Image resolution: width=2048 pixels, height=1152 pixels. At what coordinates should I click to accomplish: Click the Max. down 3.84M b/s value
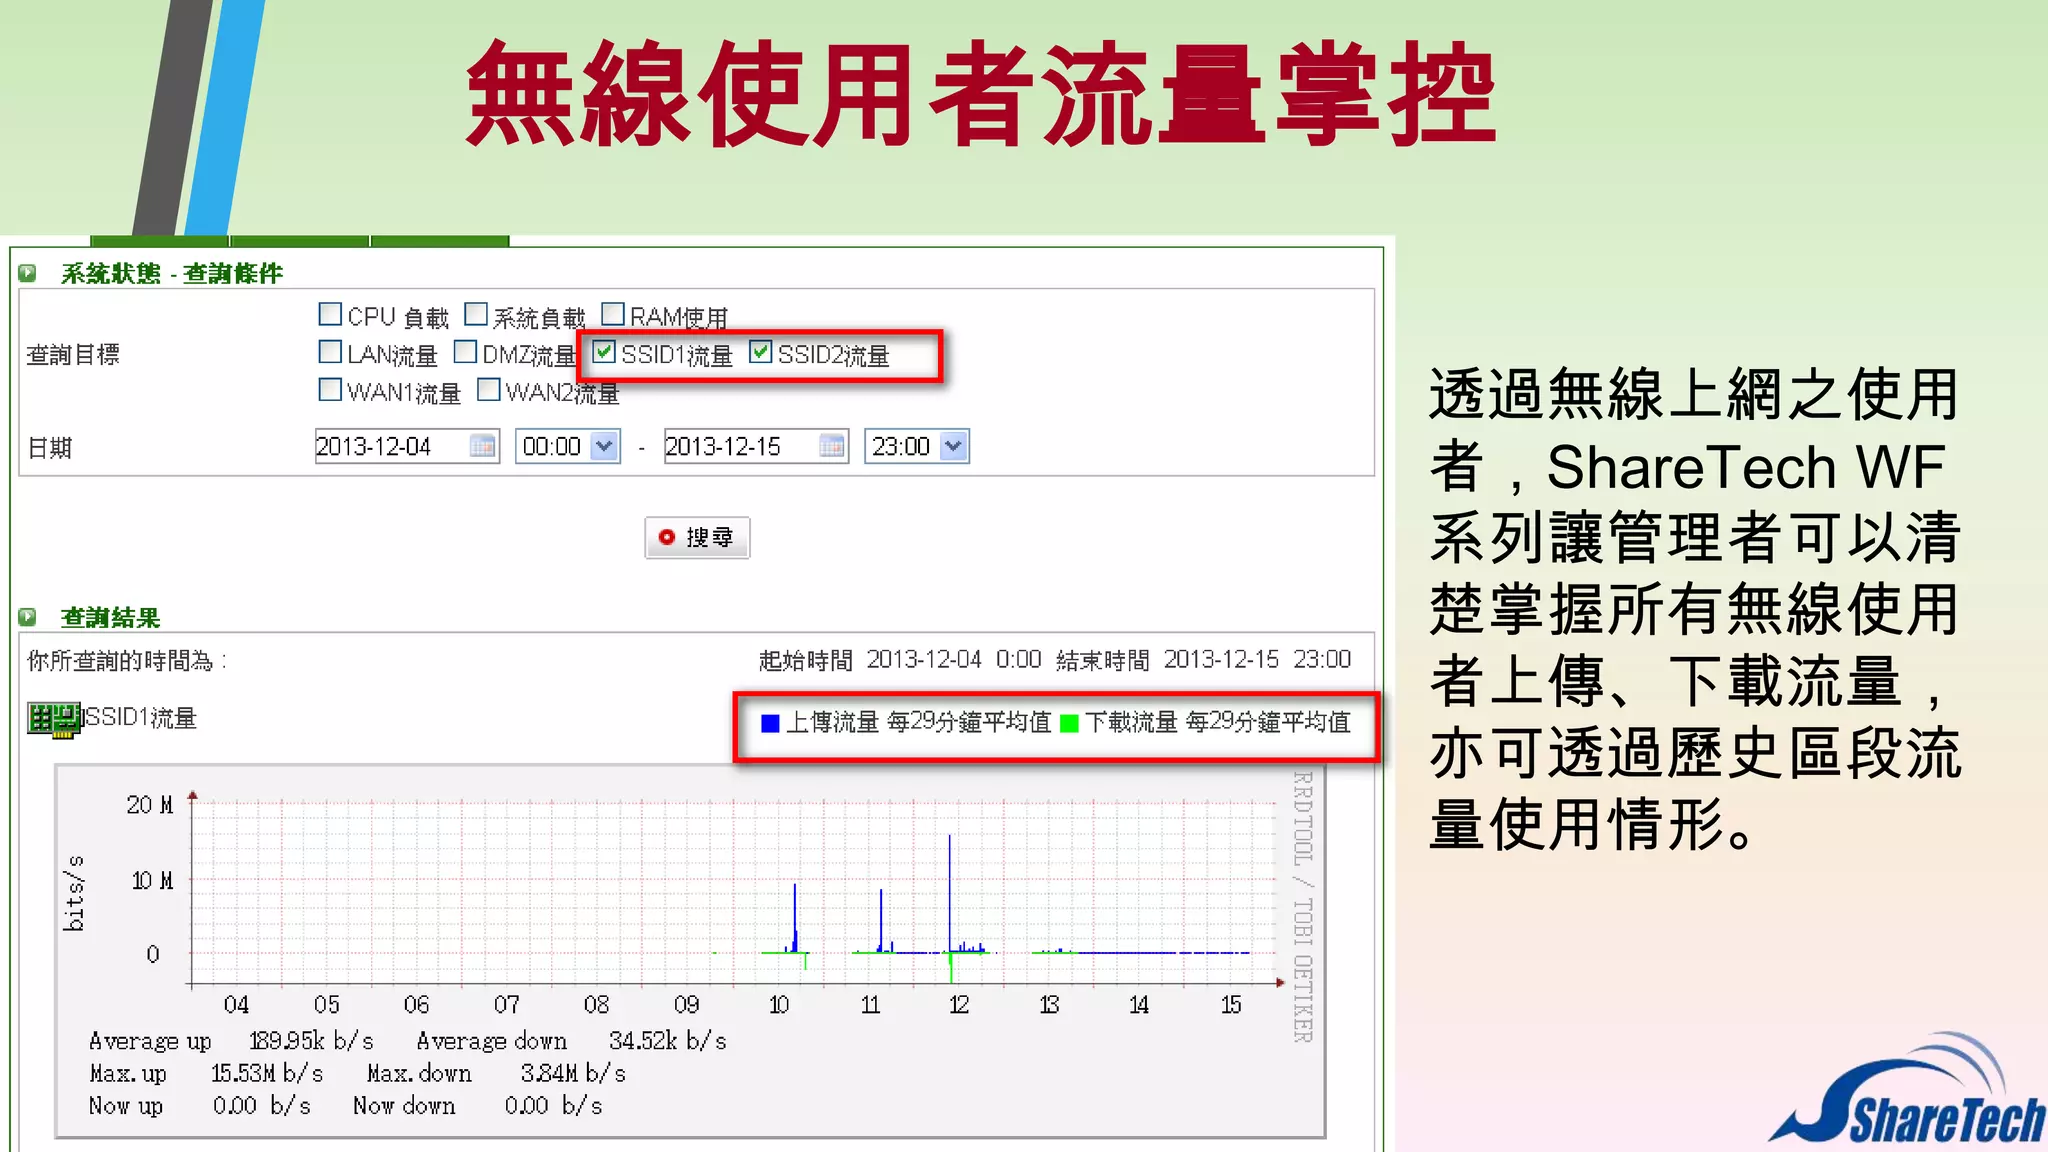(573, 1074)
